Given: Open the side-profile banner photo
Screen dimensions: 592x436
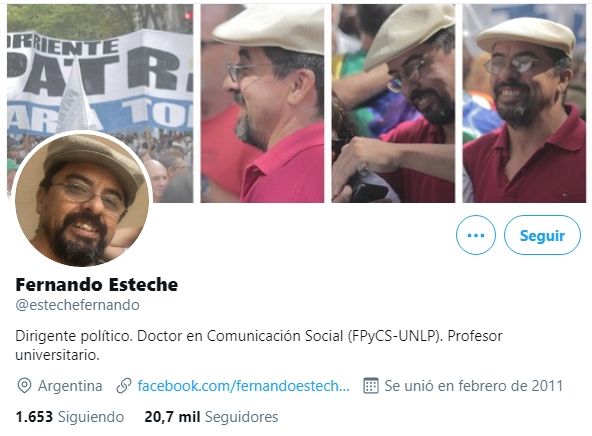Looking at the screenshot, I should [262, 103].
